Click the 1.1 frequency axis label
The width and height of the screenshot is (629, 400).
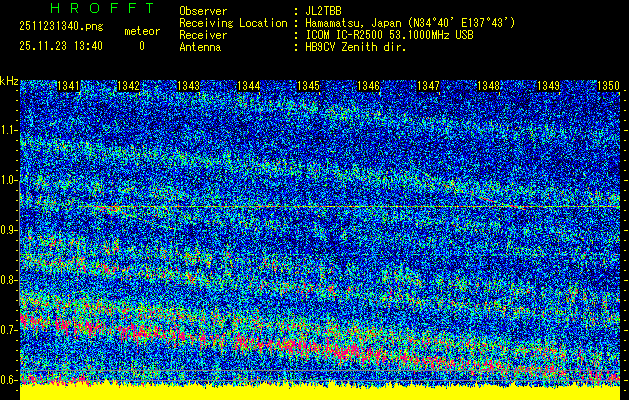(9, 130)
